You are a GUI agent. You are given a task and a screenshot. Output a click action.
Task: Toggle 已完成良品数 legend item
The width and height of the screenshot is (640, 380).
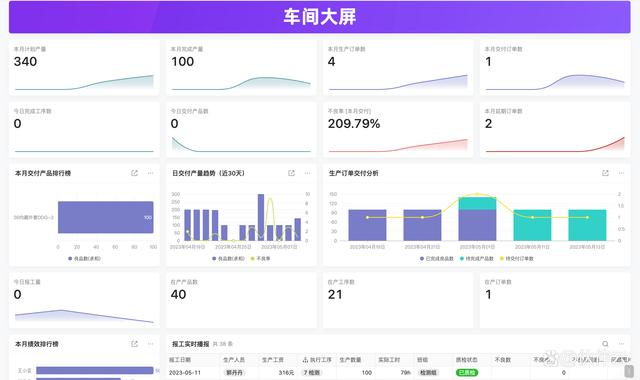(x=437, y=258)
